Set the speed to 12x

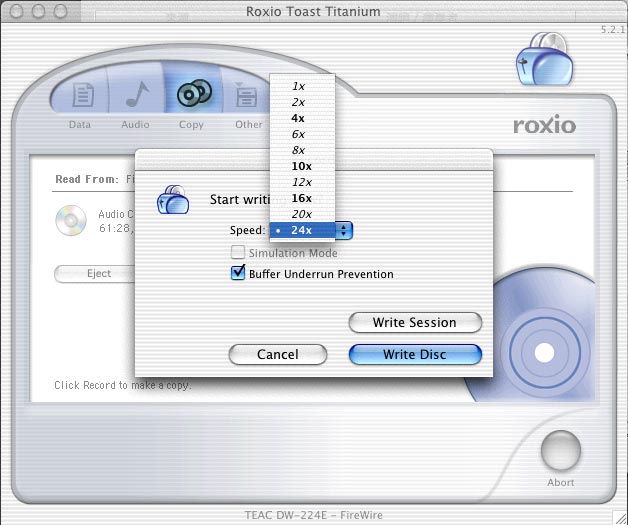tap(302, 182)
